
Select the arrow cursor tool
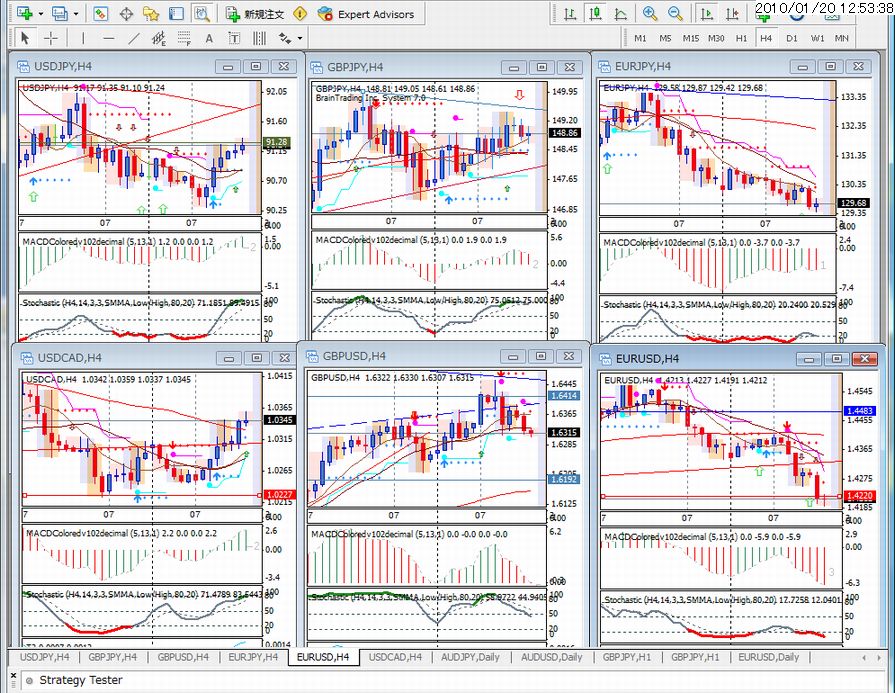(25, 38)
